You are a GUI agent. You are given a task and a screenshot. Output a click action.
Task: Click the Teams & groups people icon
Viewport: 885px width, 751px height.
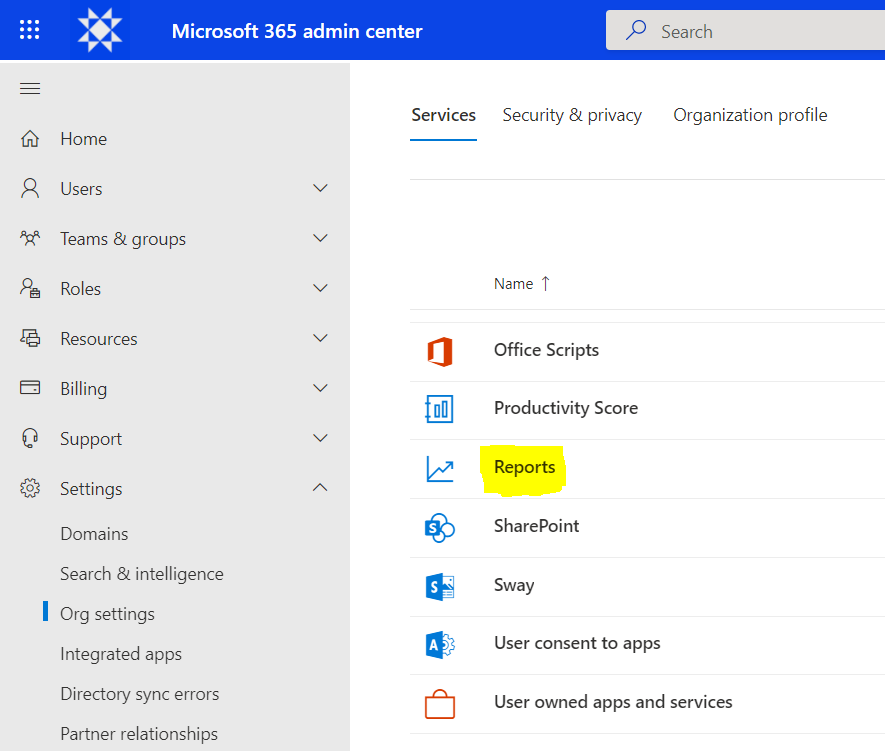(30, 239)
